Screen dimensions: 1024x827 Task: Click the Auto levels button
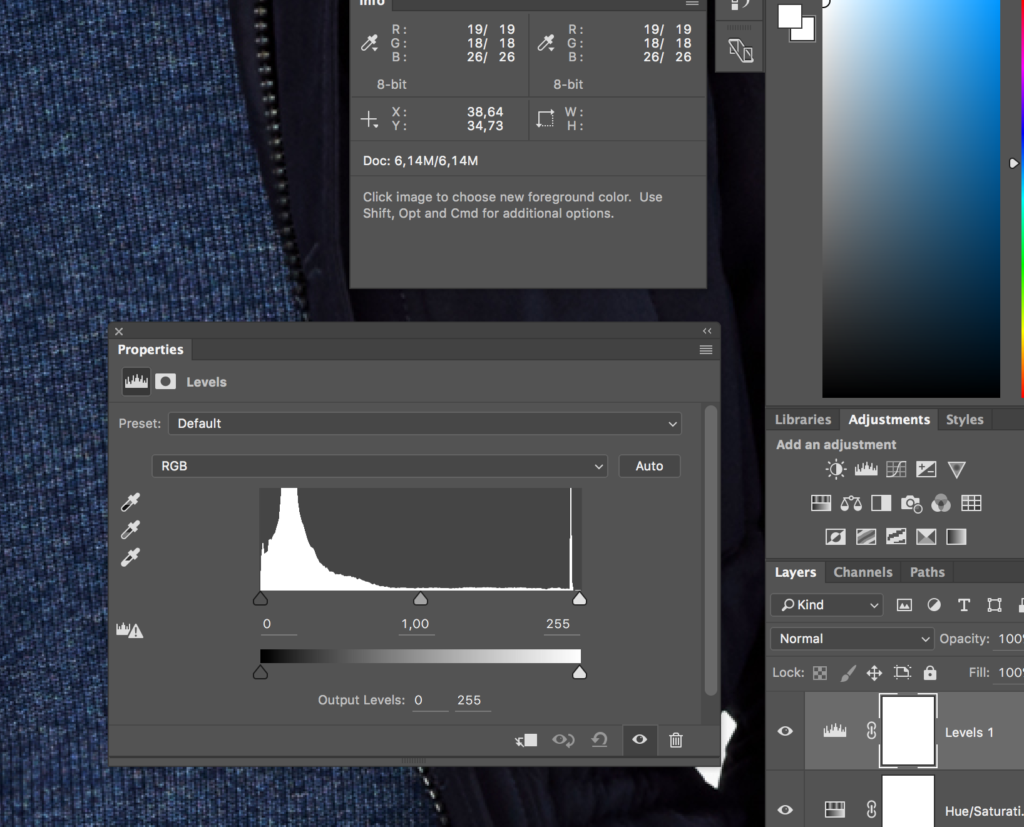649,466
